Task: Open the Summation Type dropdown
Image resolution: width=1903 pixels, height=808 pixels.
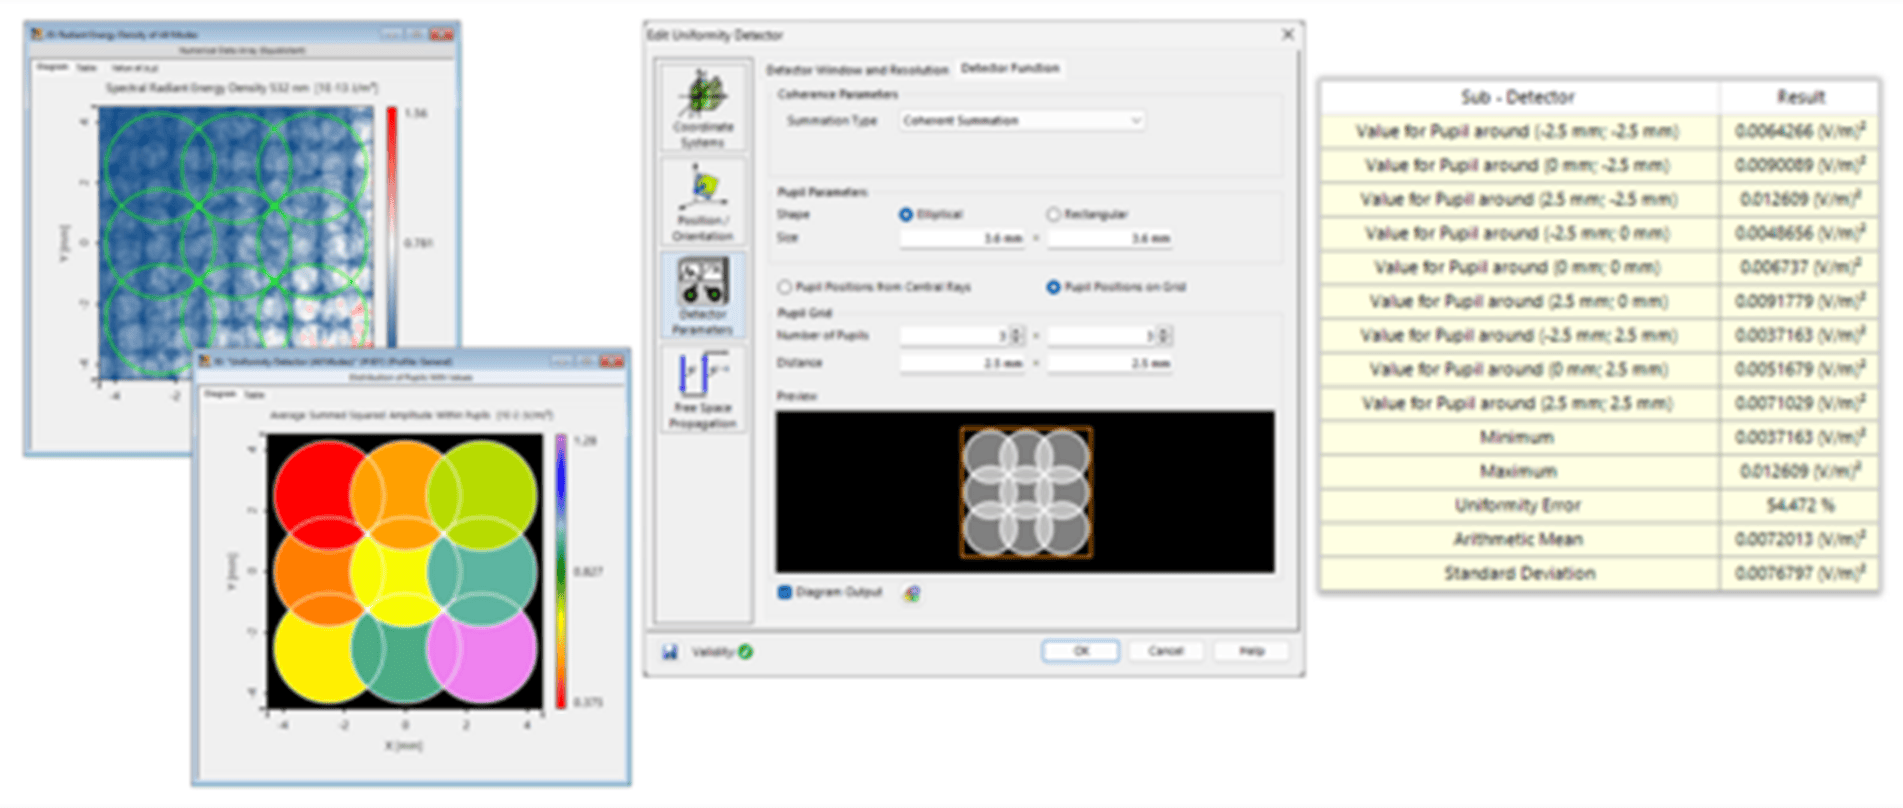Action: pyautogui.click(x=1021, y=120)
